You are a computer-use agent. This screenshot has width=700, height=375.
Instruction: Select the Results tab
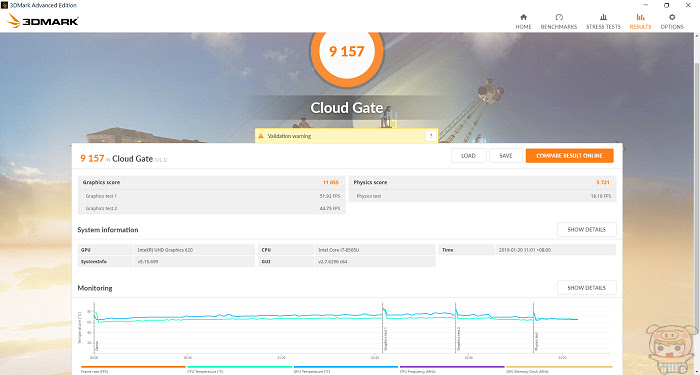click(x=640, y=21)
